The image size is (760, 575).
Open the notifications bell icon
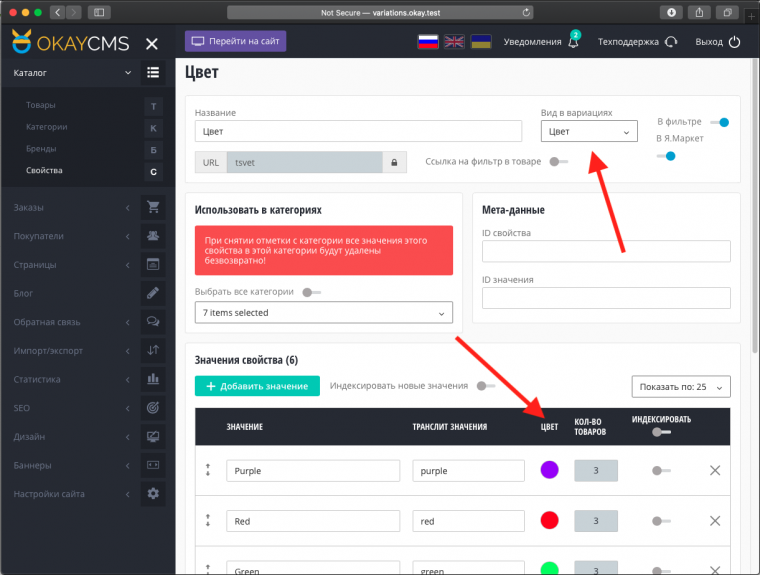(x=573, y=43)
